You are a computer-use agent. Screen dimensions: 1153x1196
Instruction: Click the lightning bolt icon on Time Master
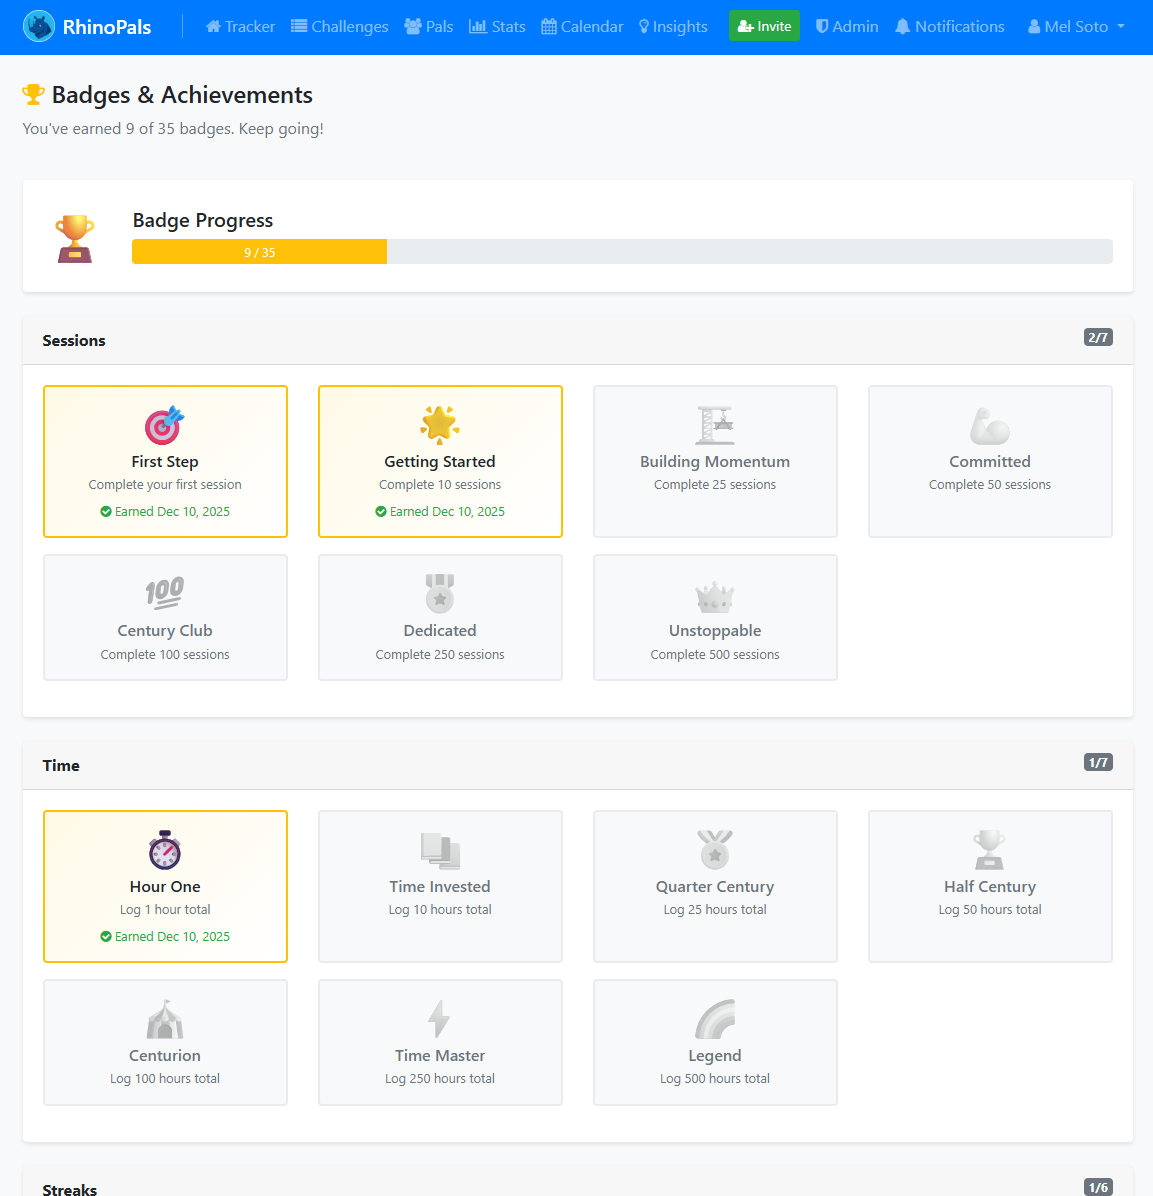point(440,1019)
